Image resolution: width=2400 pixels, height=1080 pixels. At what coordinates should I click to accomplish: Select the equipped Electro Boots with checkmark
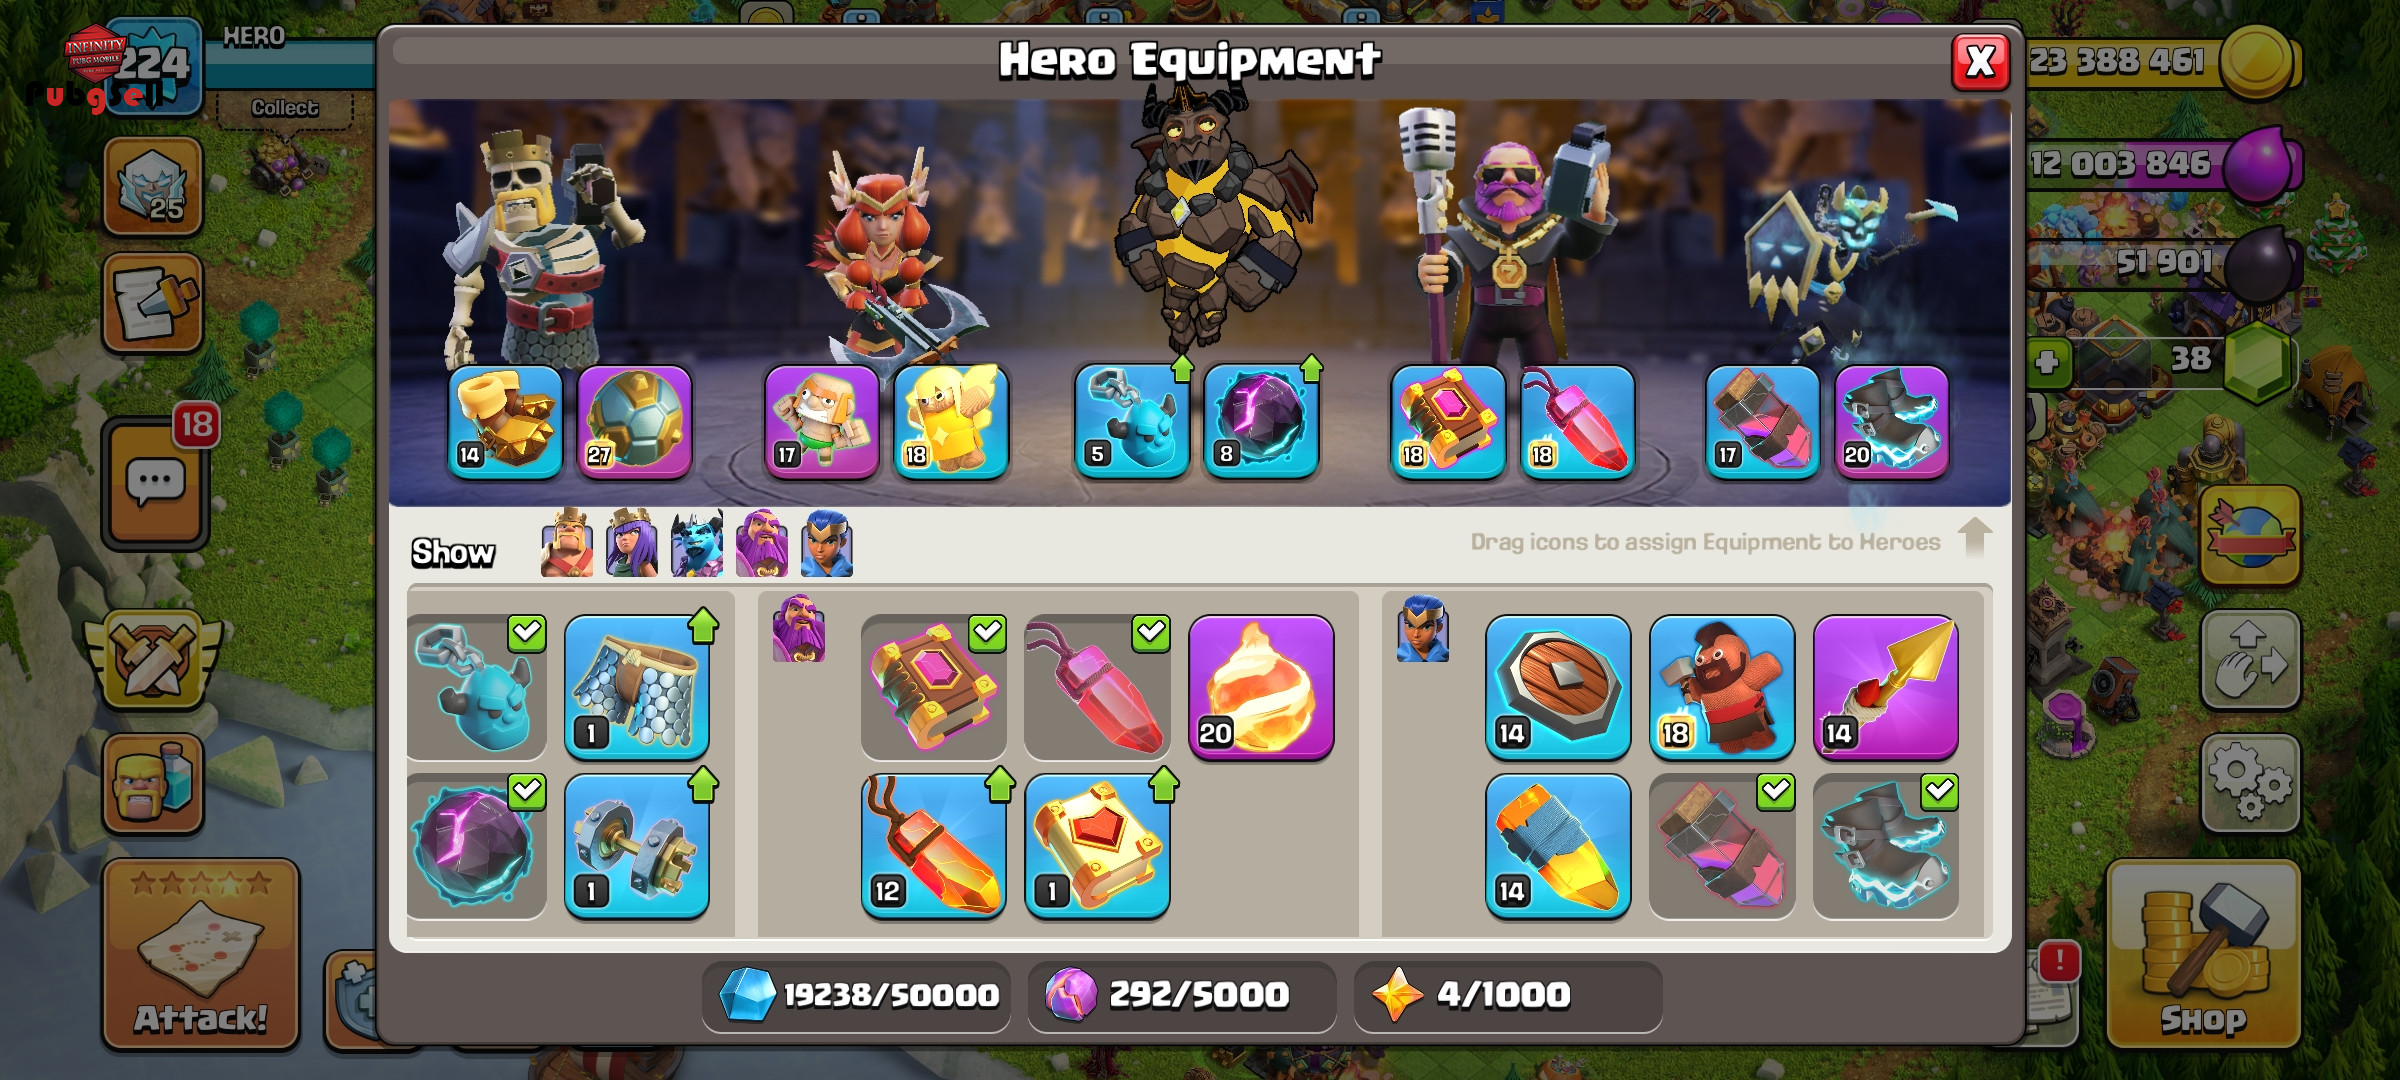click(x=1885, y=846)
